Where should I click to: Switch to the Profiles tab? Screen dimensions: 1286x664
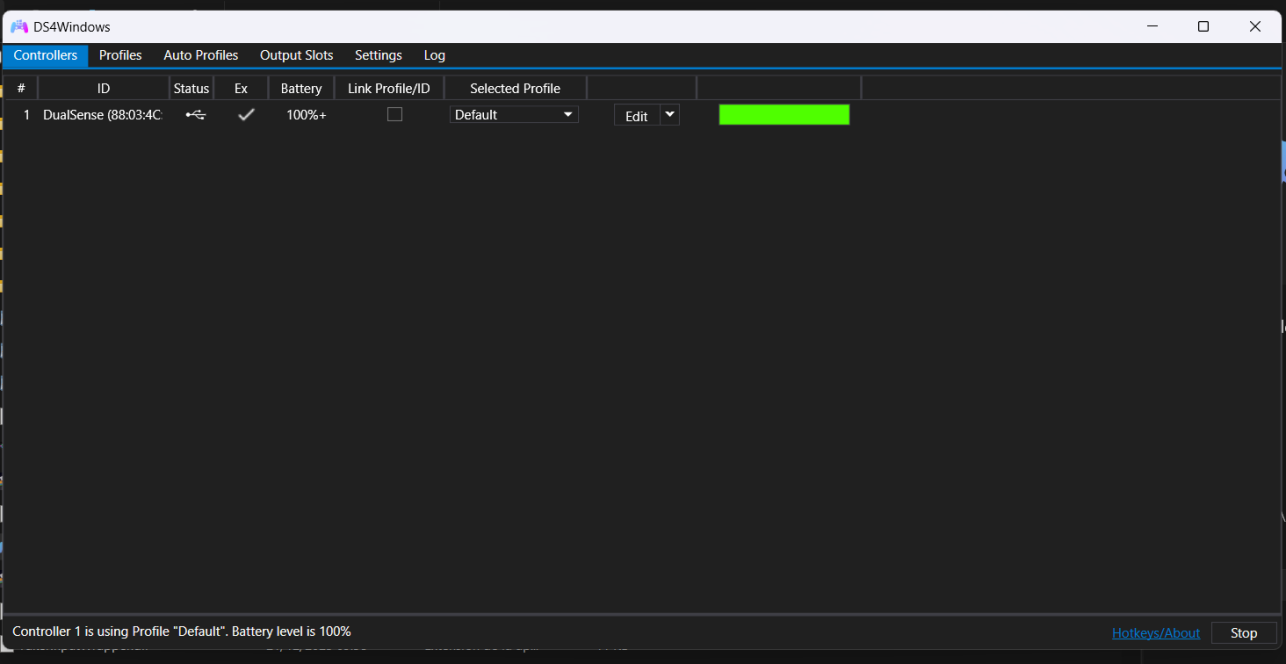[x=120, y=55]
